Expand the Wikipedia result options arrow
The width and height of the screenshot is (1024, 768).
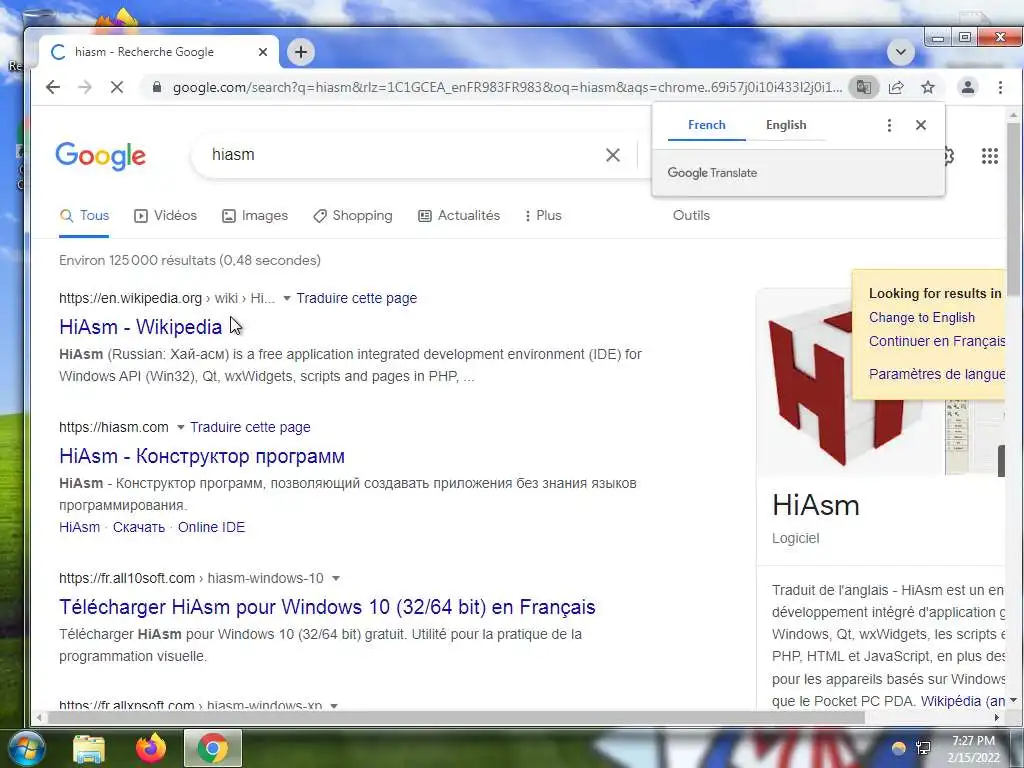(286, 298)
